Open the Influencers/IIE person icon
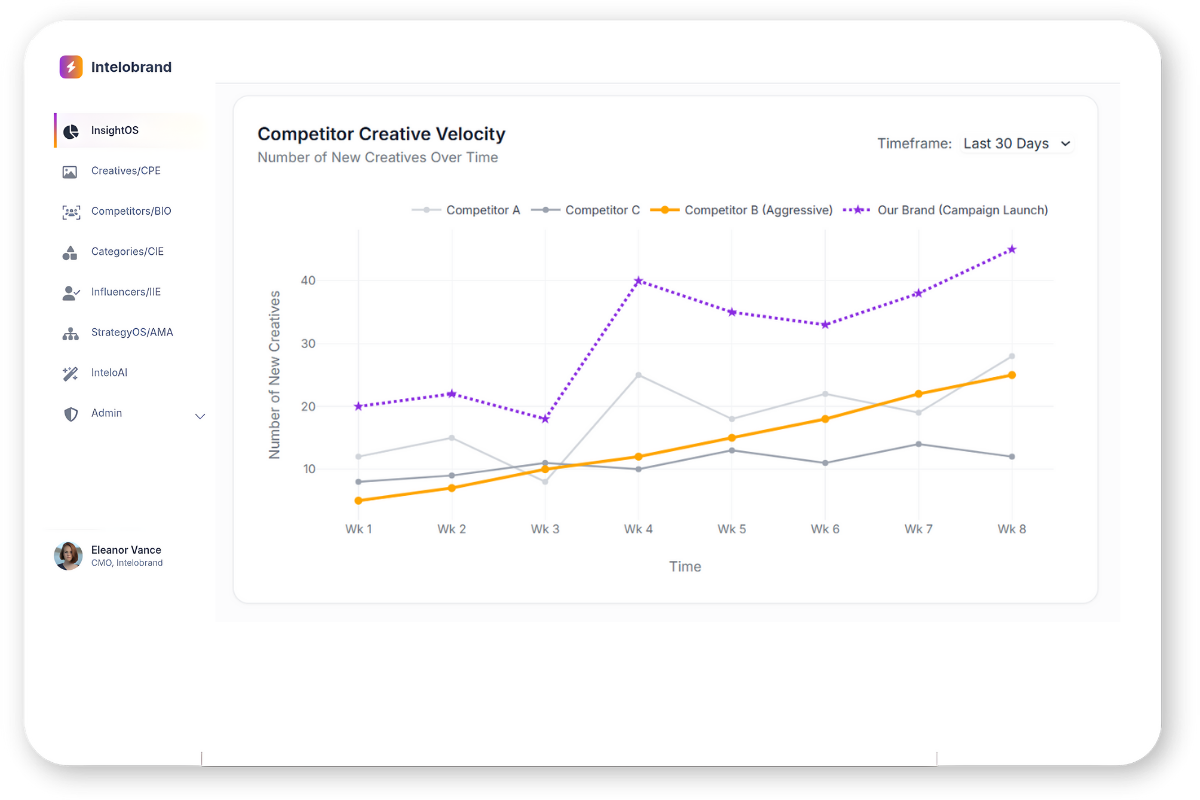The height and width of the screenshot is (800, 1200). [70, 293]
